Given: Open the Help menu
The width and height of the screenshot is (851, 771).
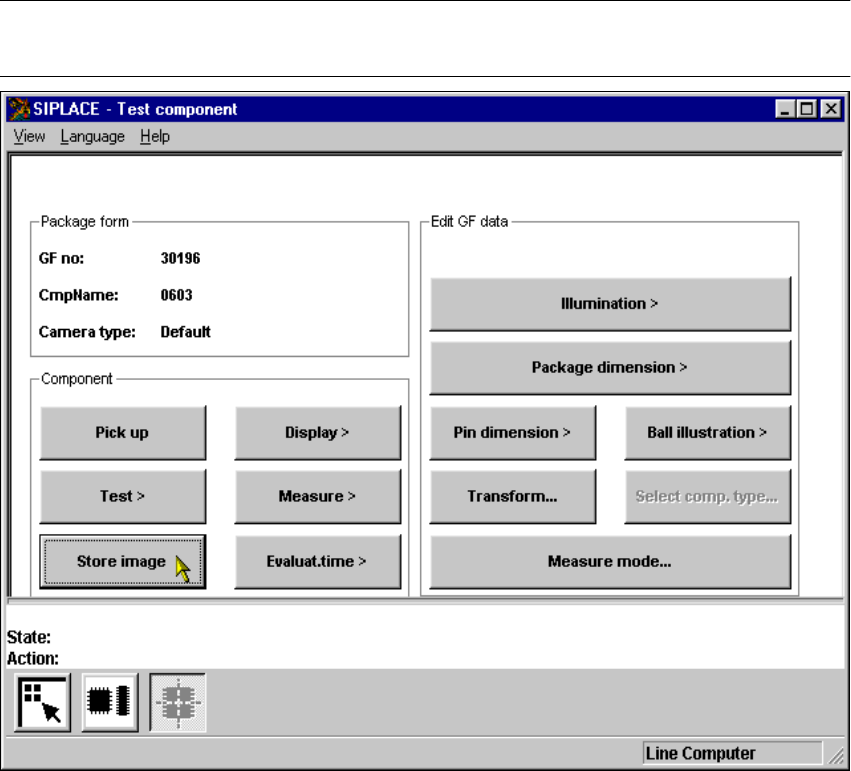Looking at the screenshot, I should [155, 137].
